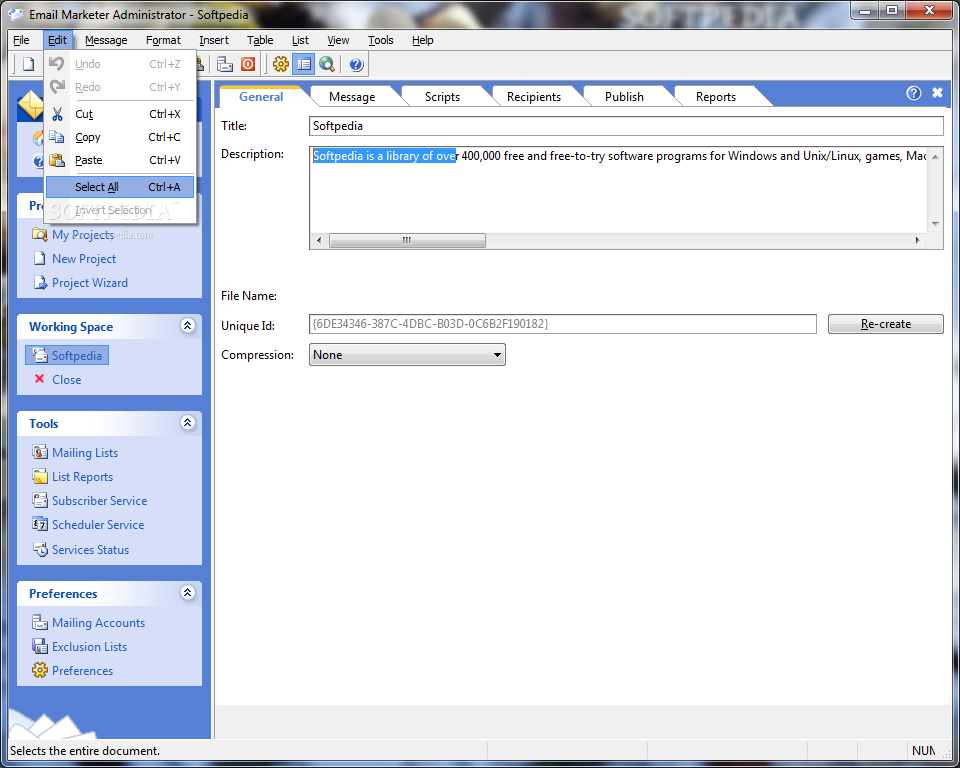The width and height of the screenshot is (960, 768).
Task: Close the project panel with white X
Action: coord(937,92)
